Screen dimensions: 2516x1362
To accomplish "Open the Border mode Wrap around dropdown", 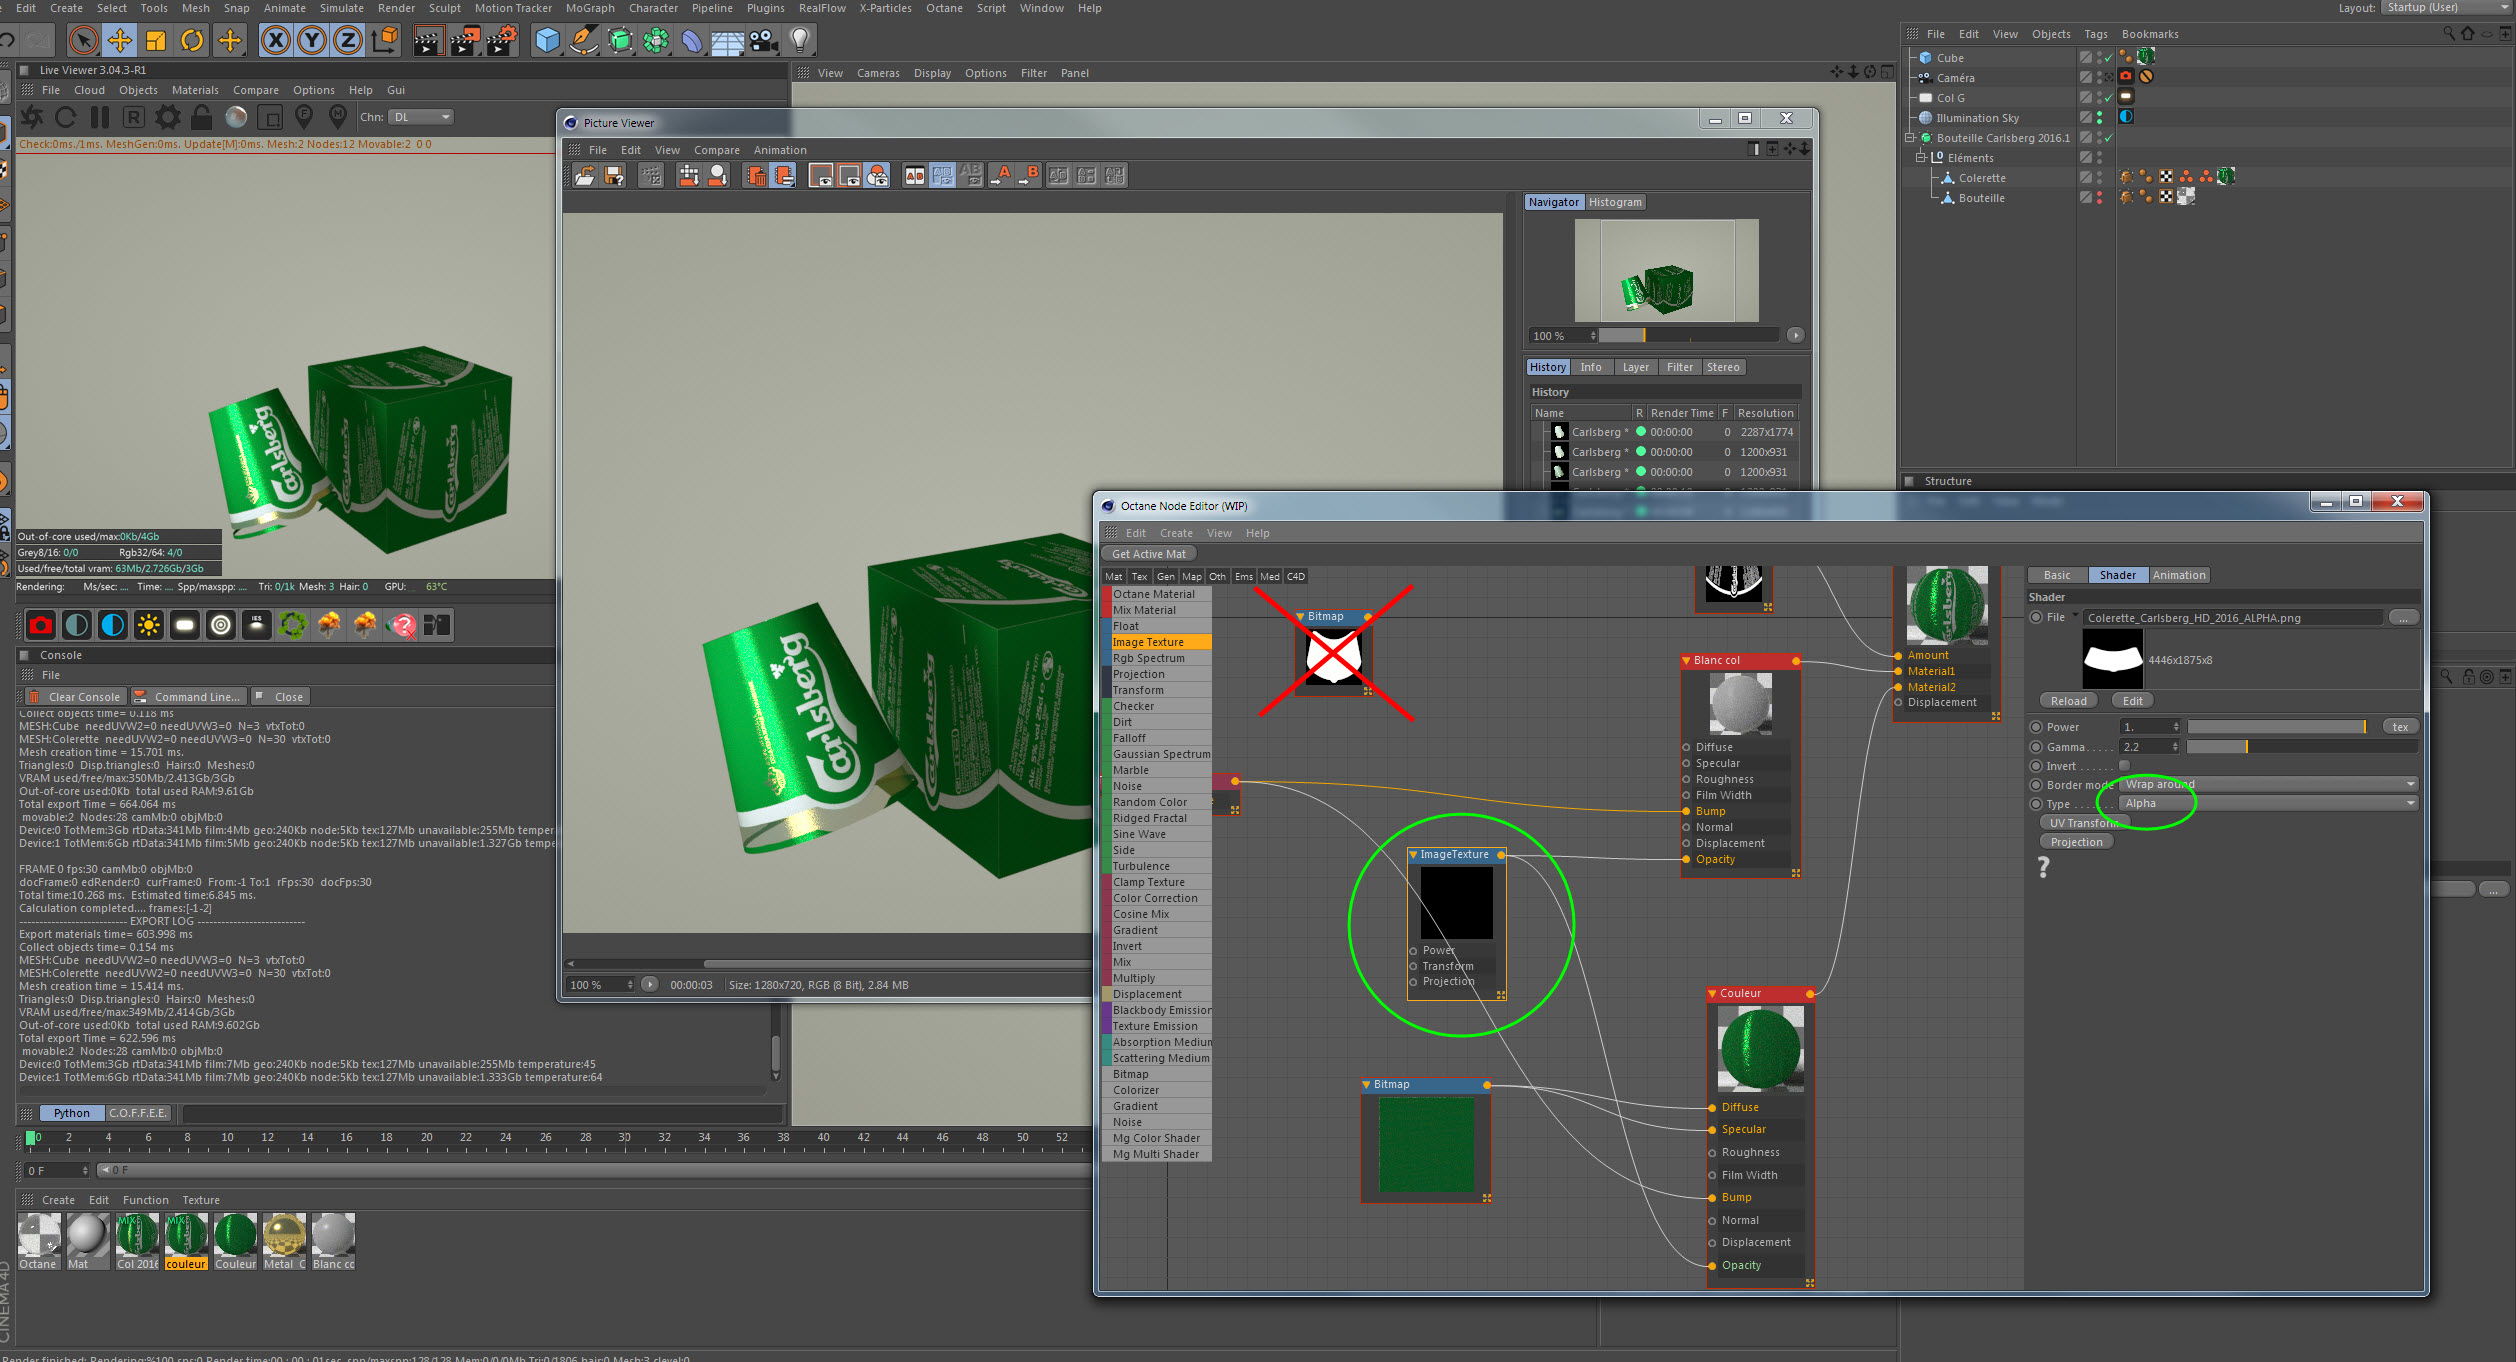I will pyautogui.click(x=2267, y=785).
